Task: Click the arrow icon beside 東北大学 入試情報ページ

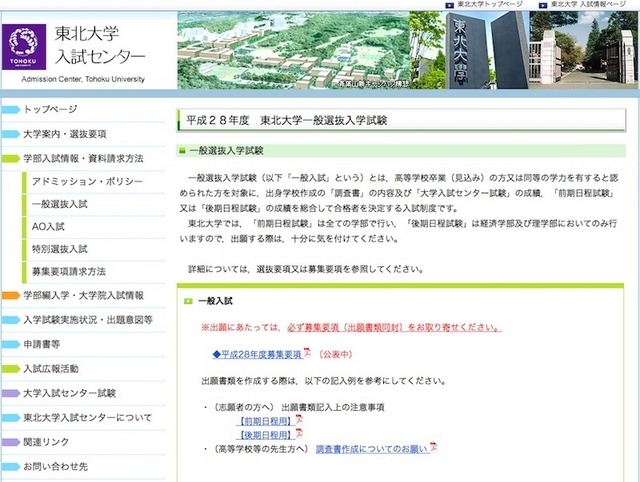Action: tap(543, 5)
